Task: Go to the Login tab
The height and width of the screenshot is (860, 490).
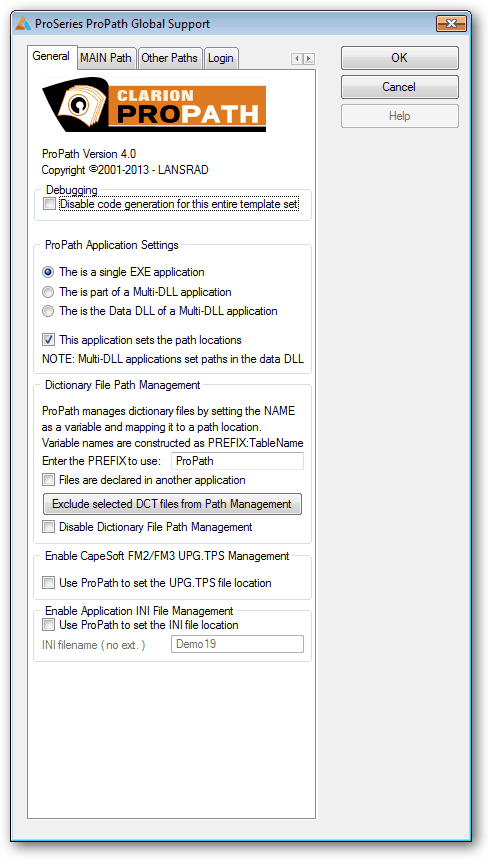Action: tap(221, 58)
